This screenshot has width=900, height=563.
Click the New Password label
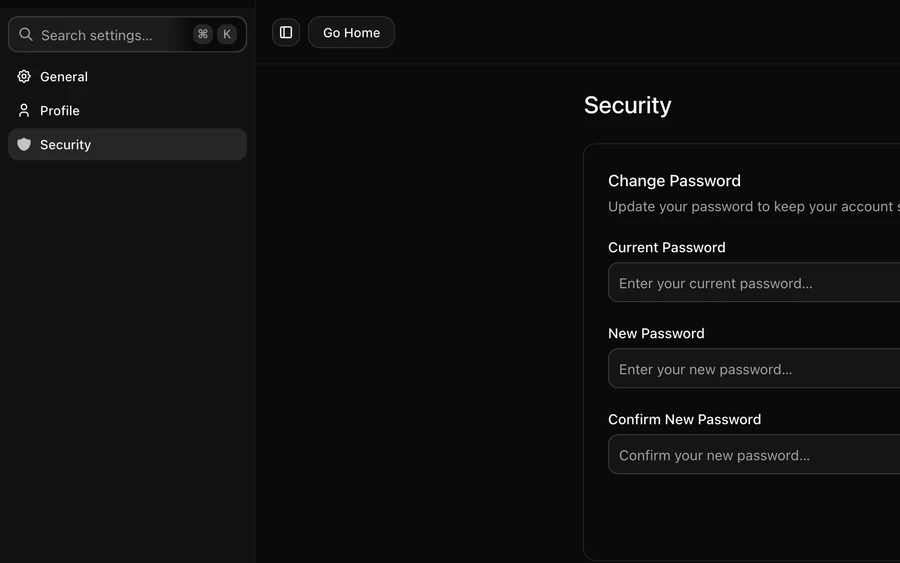[x=656, y=333]
